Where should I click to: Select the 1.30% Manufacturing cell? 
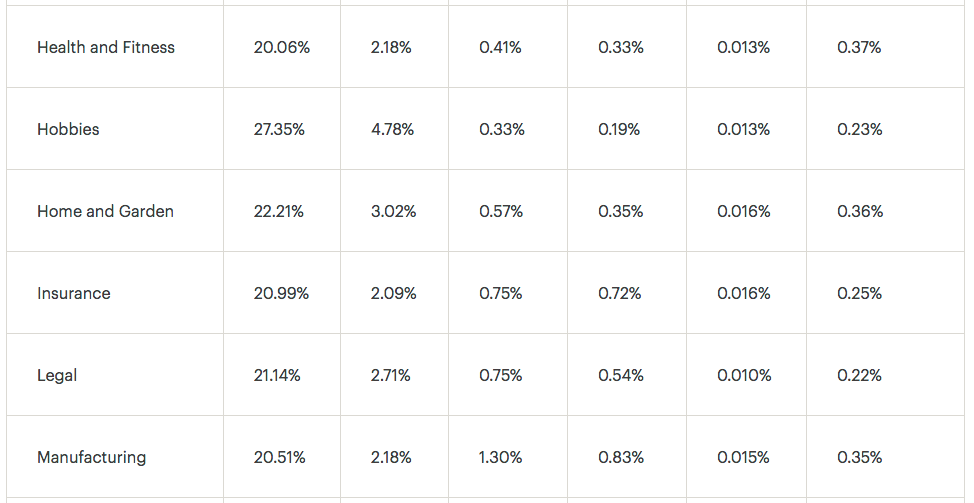point(501,457)
